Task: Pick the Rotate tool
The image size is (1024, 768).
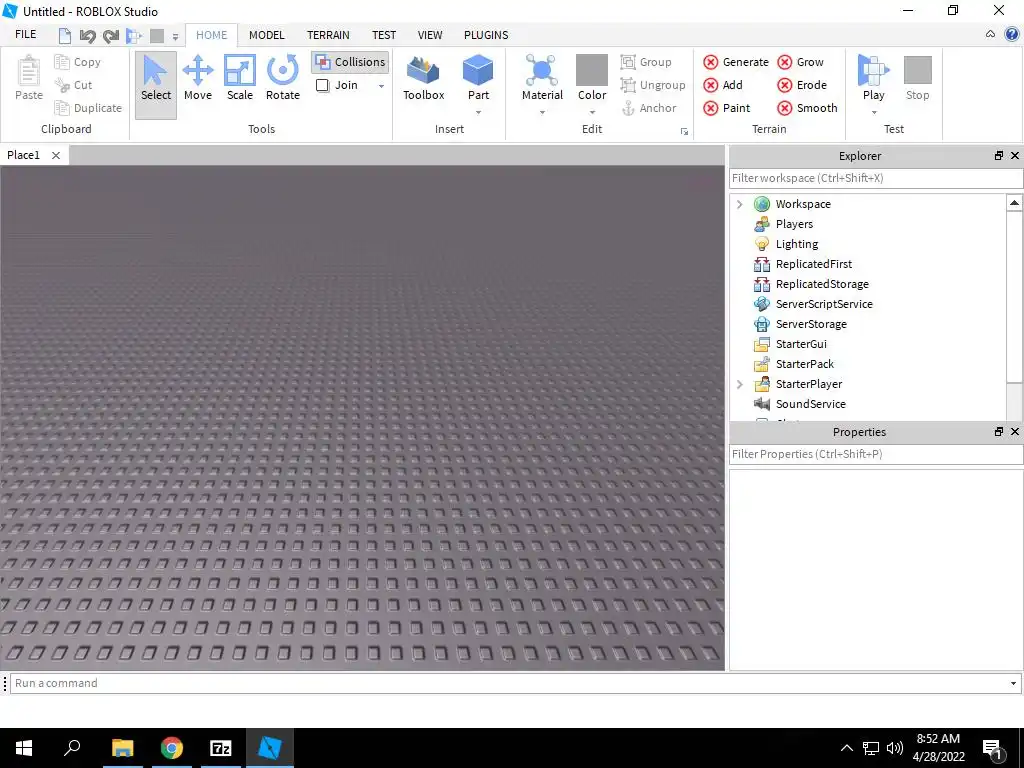Action: click(x=283, y=78)
